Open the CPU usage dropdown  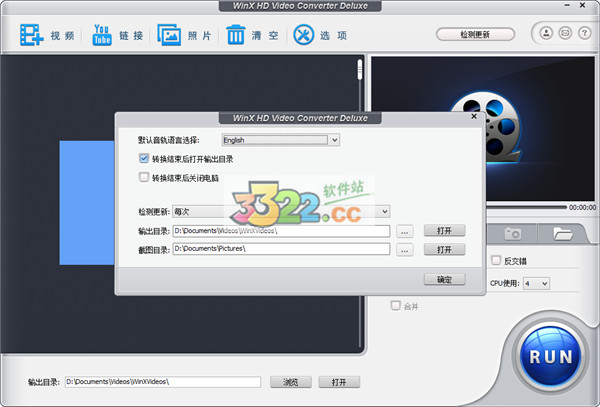[536, 283]
